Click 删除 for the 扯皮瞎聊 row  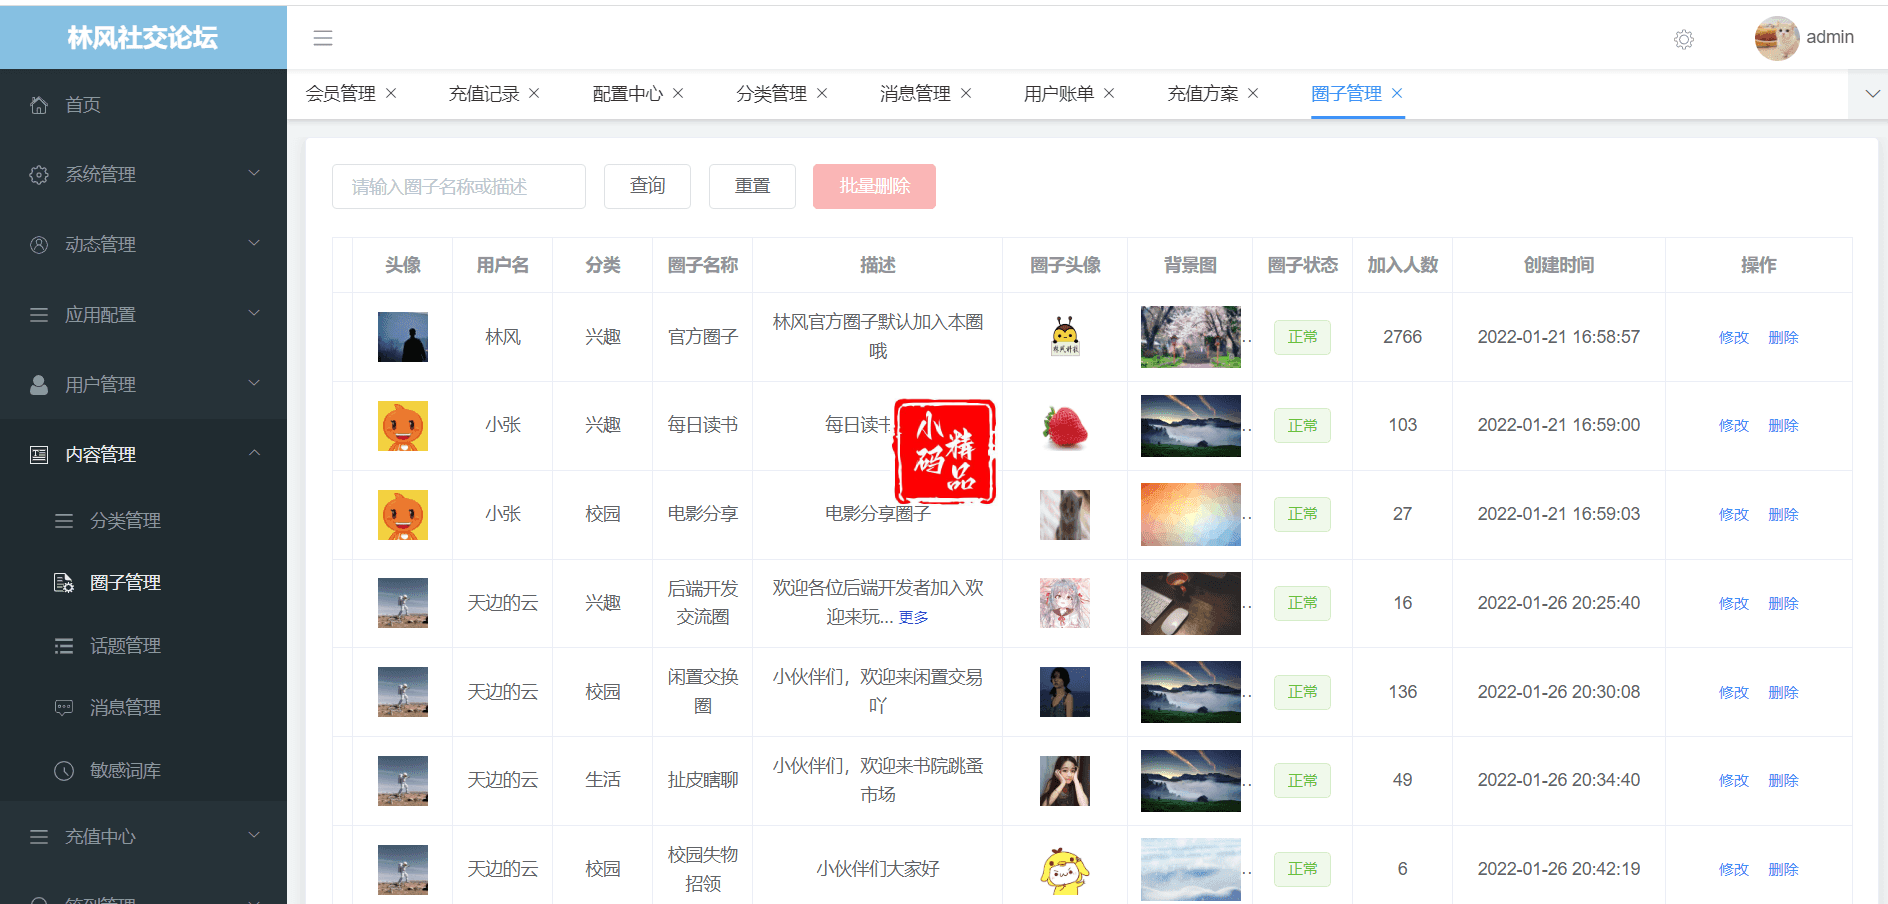(x=1783, y=781)
